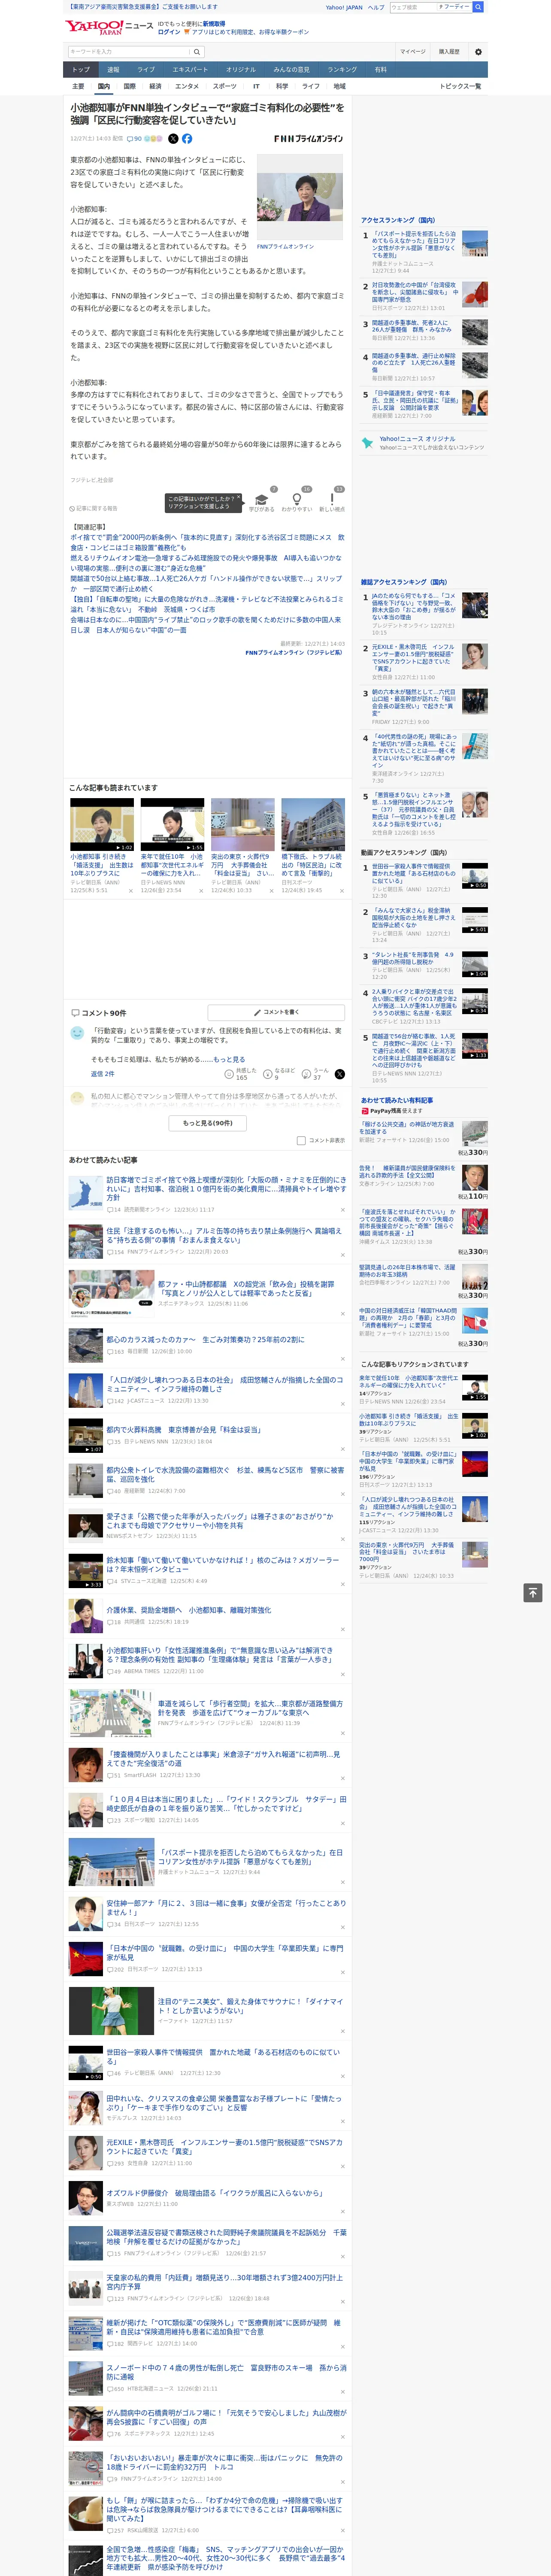
Task: Share the top comment on X
Action: [x=340, y=1074]
